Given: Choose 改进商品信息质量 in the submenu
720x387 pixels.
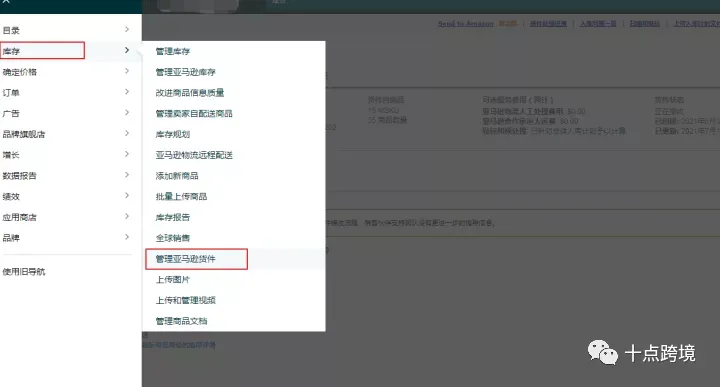Looking at the screenshot, I should coord(190,93).
